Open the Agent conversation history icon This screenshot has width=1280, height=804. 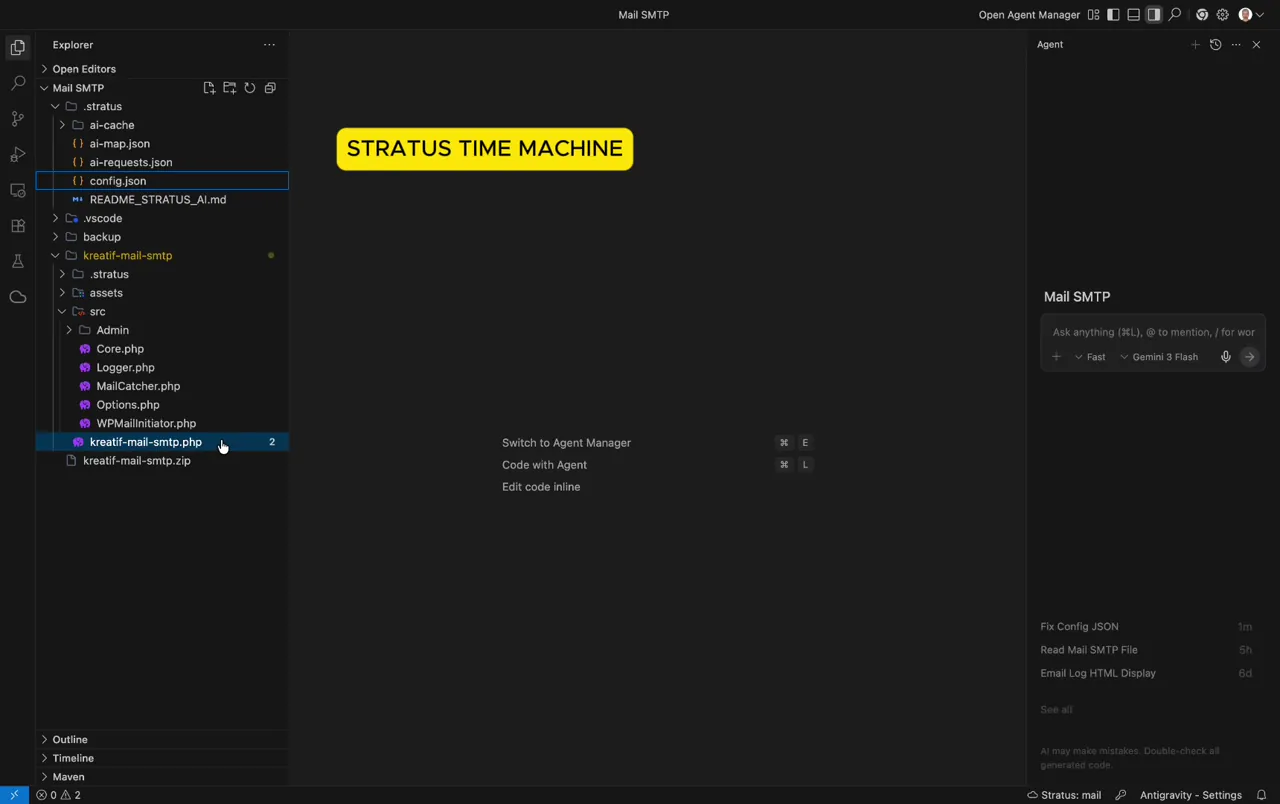pos(1215,45)
